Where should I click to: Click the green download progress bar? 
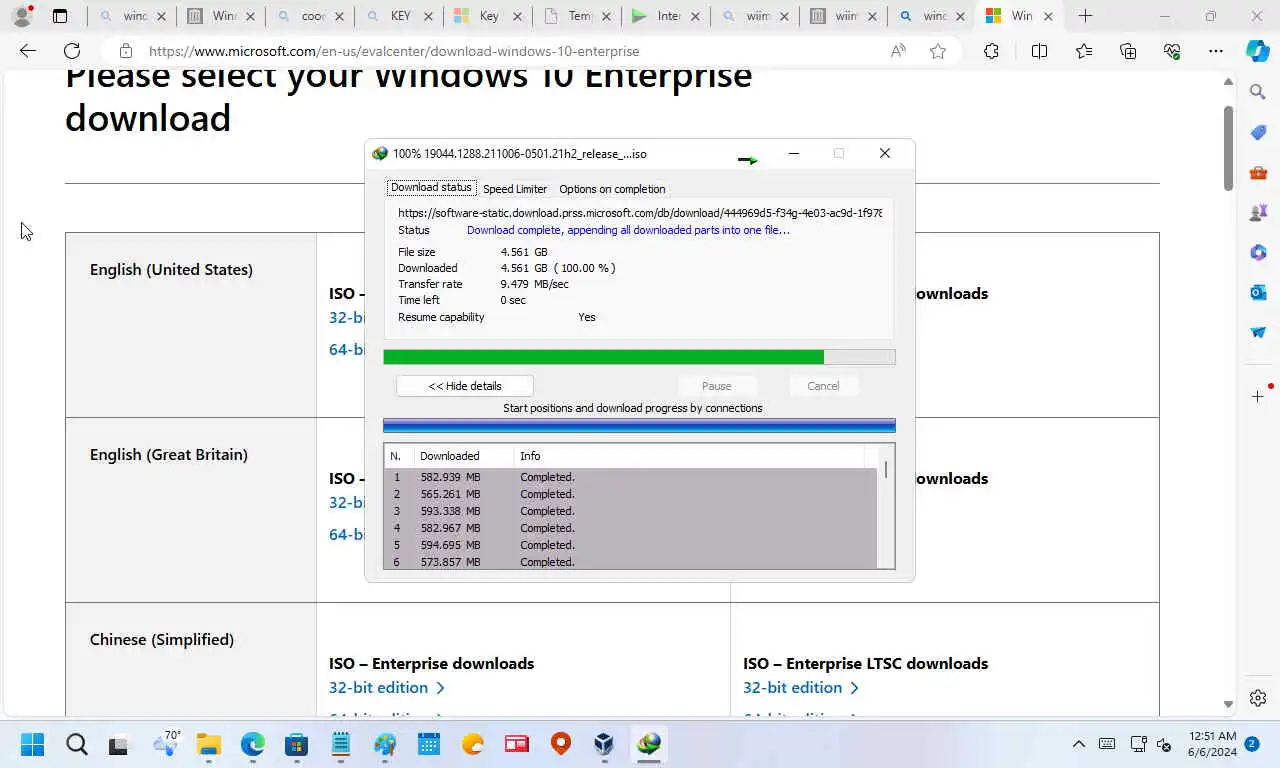coord(639,357)
